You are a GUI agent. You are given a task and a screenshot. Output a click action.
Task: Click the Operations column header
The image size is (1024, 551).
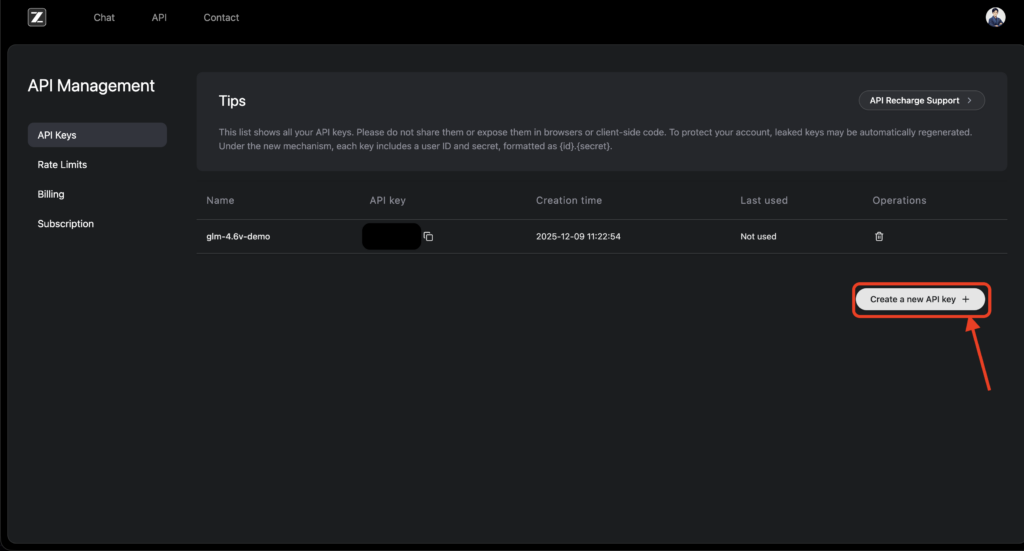click(899, 201)
